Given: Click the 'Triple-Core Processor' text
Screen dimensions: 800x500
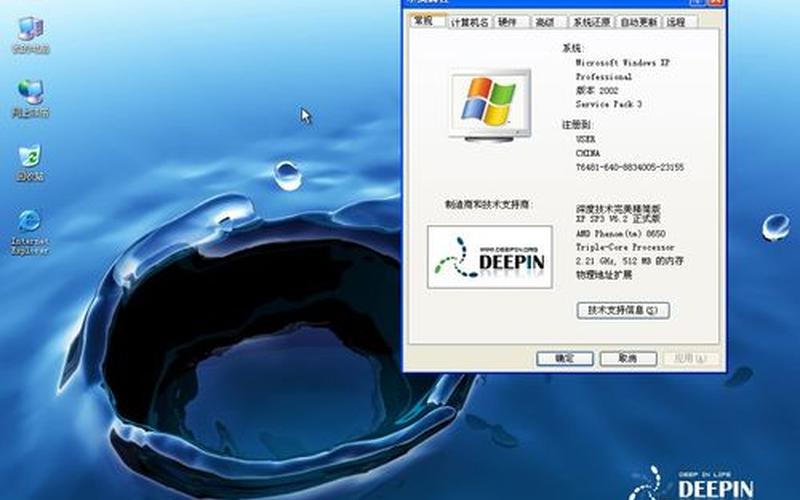Looking at the screenshot, I should click(625, 247).
